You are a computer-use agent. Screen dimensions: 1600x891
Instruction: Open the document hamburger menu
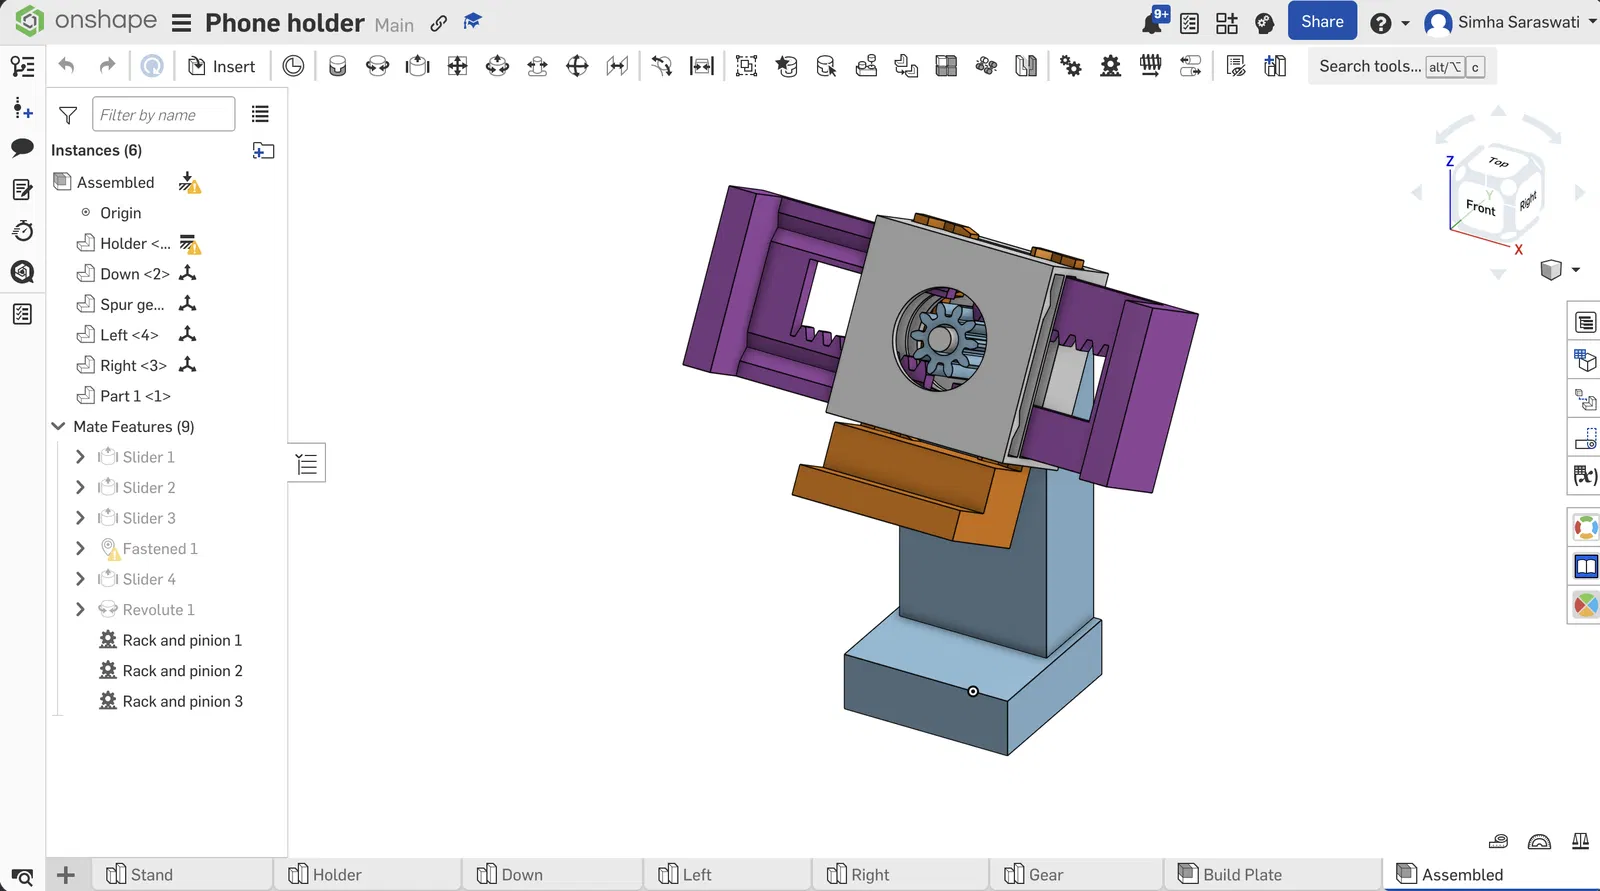tap(181, 23)
